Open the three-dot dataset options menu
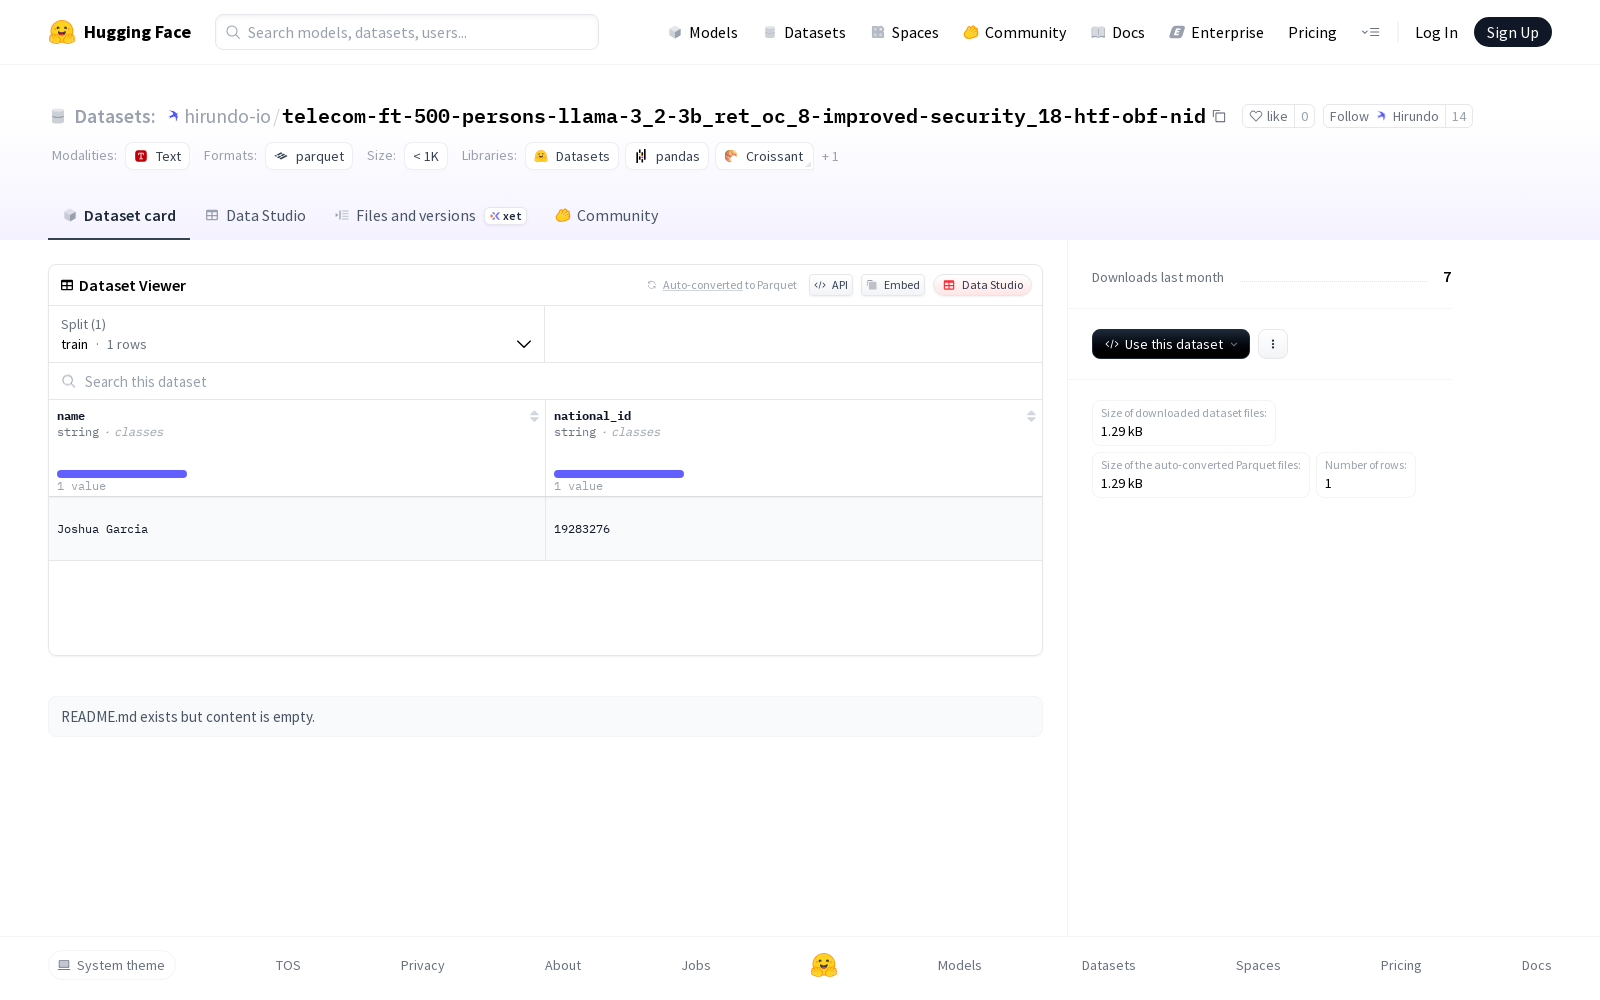 click(1273, 344)
